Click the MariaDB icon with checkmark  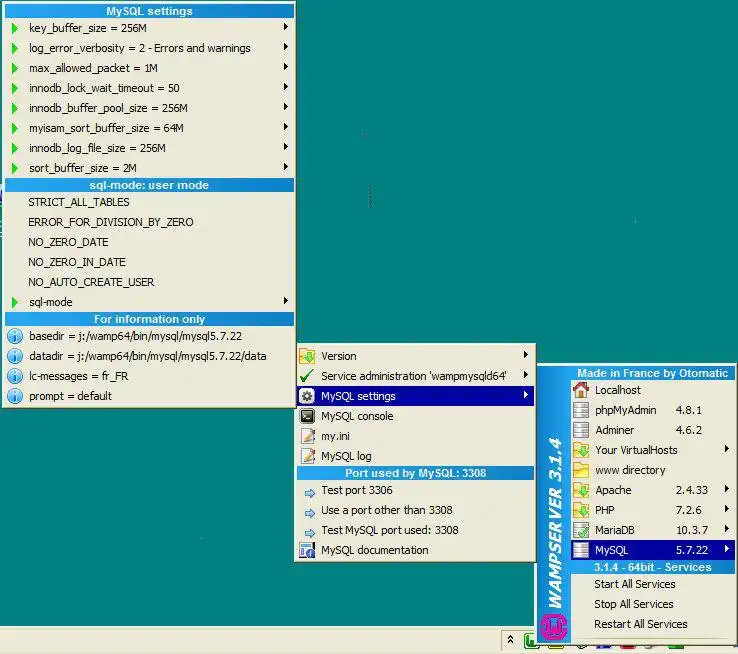click(x=581, y=530)
